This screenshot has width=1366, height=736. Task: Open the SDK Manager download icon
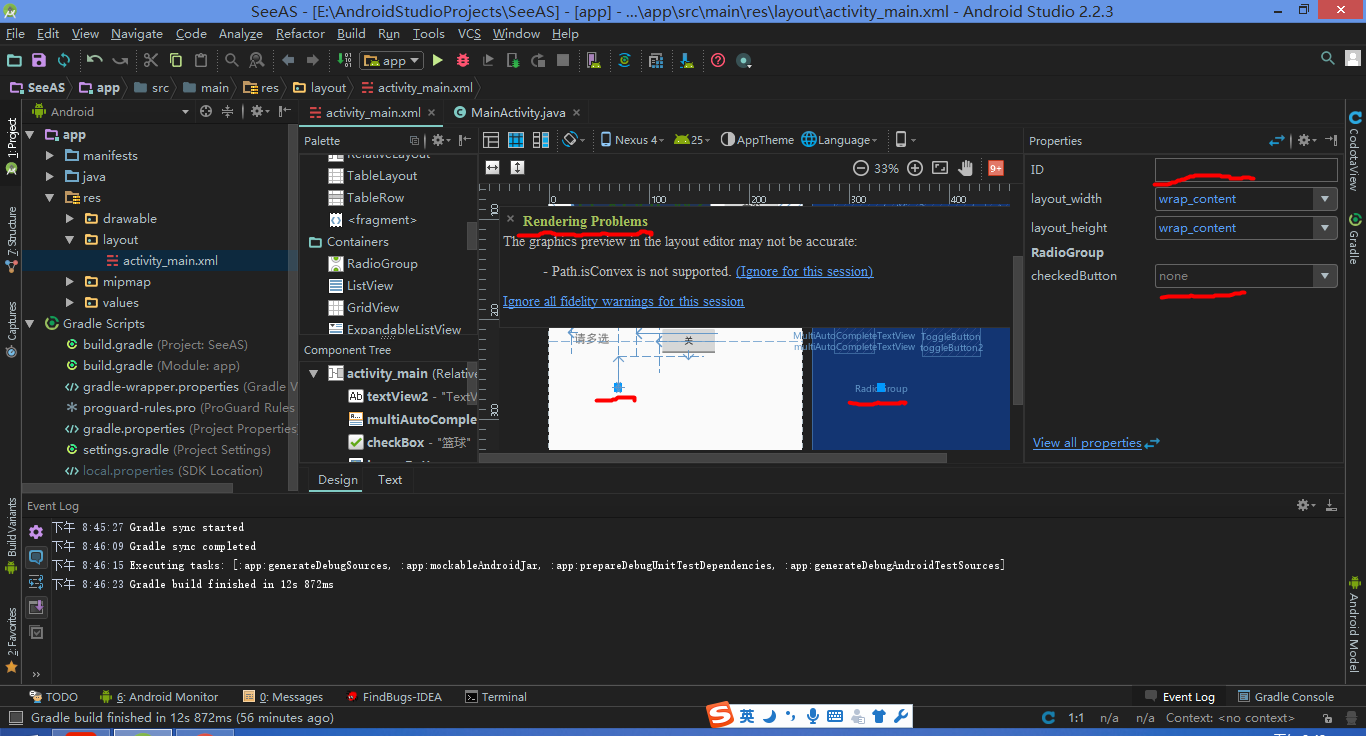pyautogui.click(x=687, y=60)
